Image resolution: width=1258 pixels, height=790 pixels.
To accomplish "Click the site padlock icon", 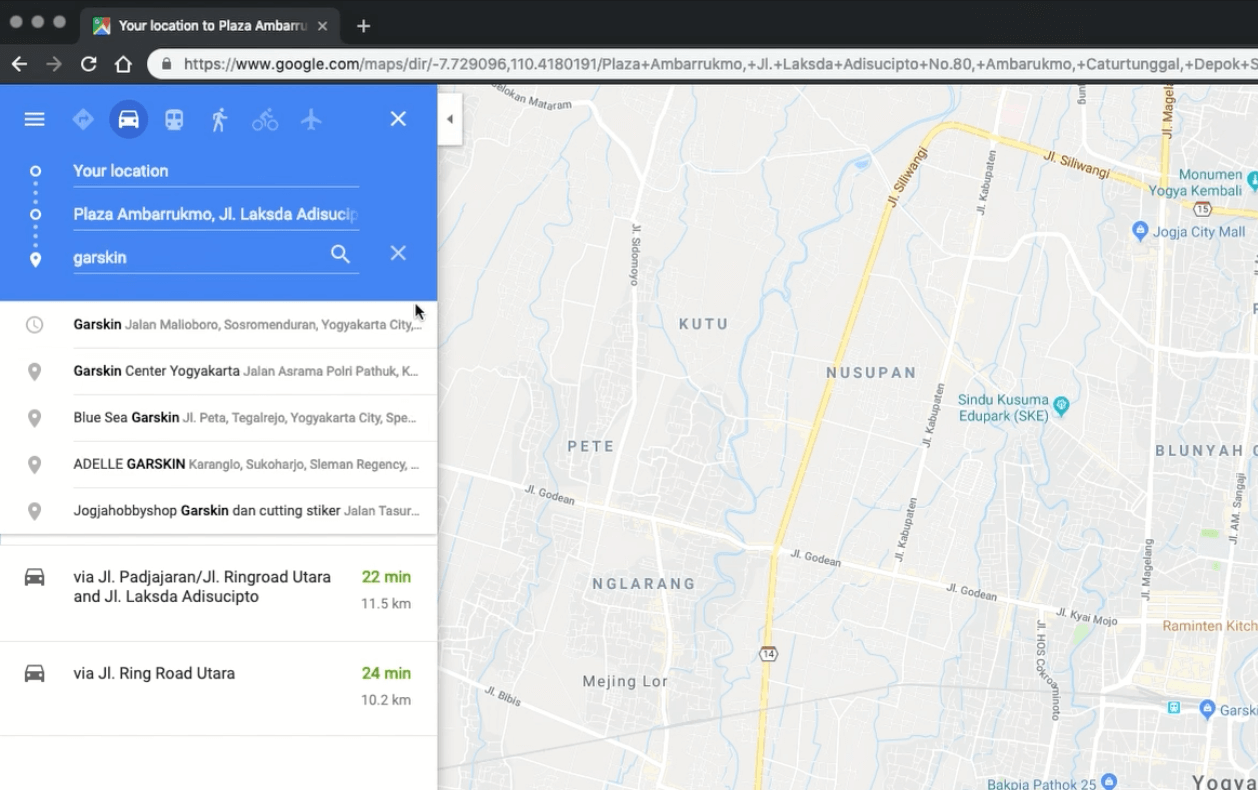I will (166, 64).
